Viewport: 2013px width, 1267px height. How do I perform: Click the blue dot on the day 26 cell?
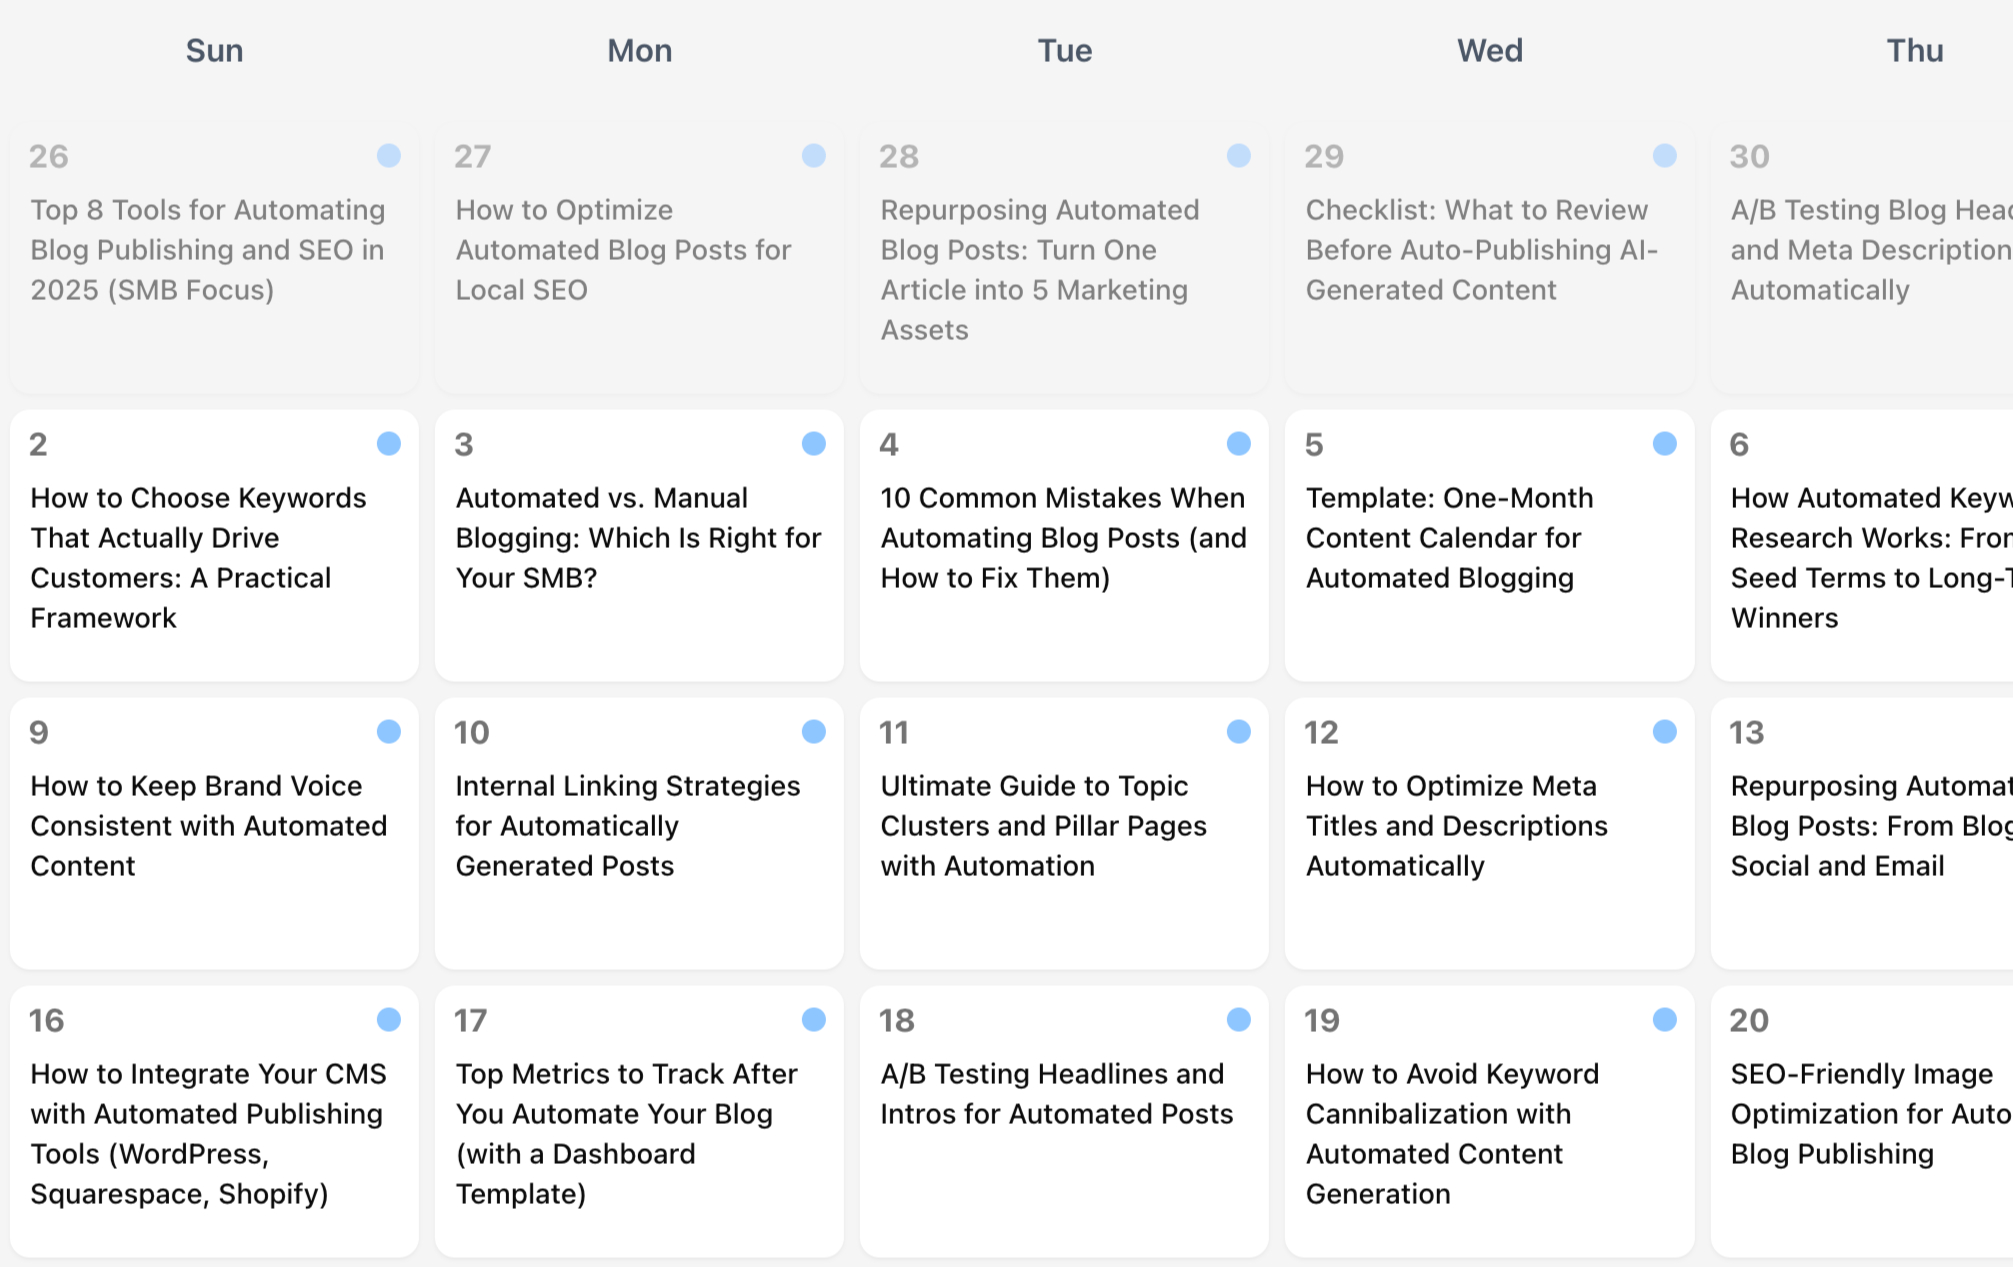point(388,155)
